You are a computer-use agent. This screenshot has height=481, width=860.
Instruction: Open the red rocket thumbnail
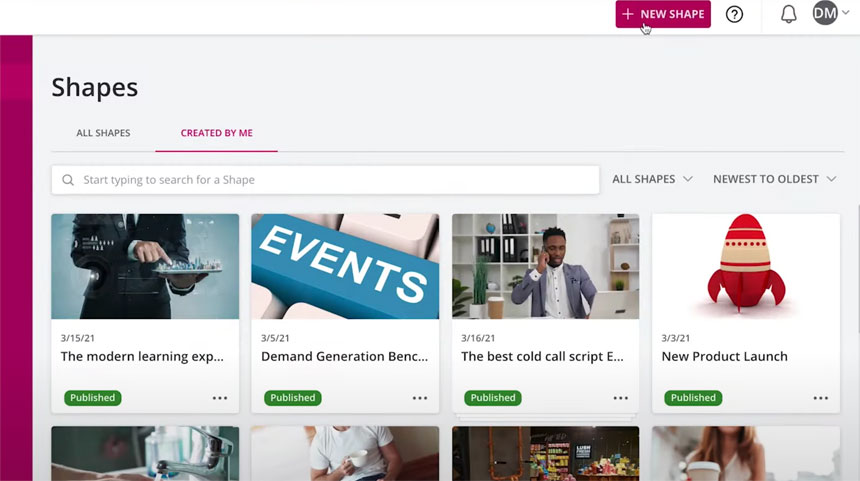point(745,266)
